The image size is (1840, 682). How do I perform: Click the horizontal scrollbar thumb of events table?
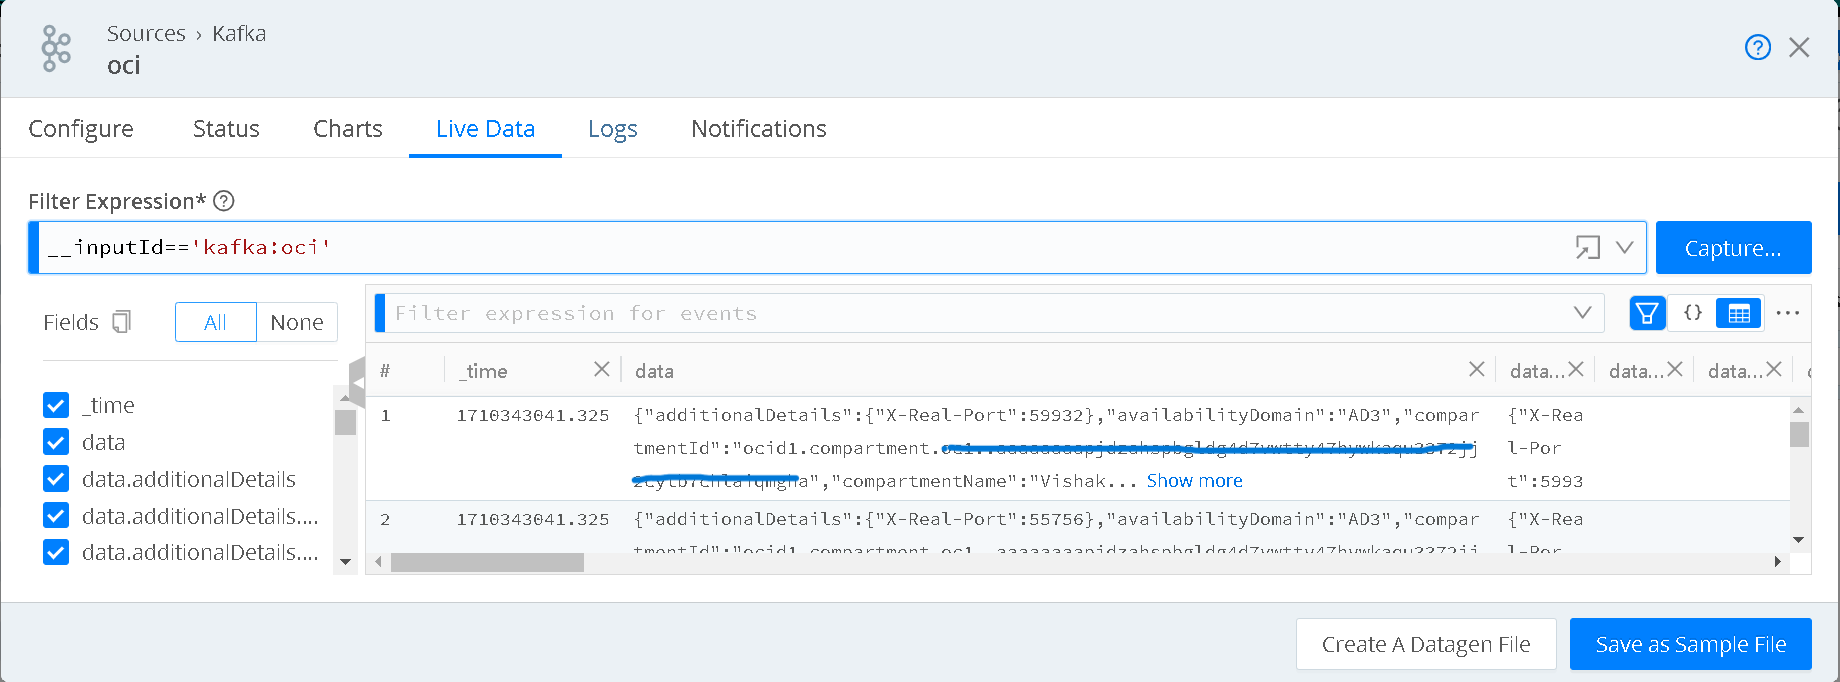(487, 563)
